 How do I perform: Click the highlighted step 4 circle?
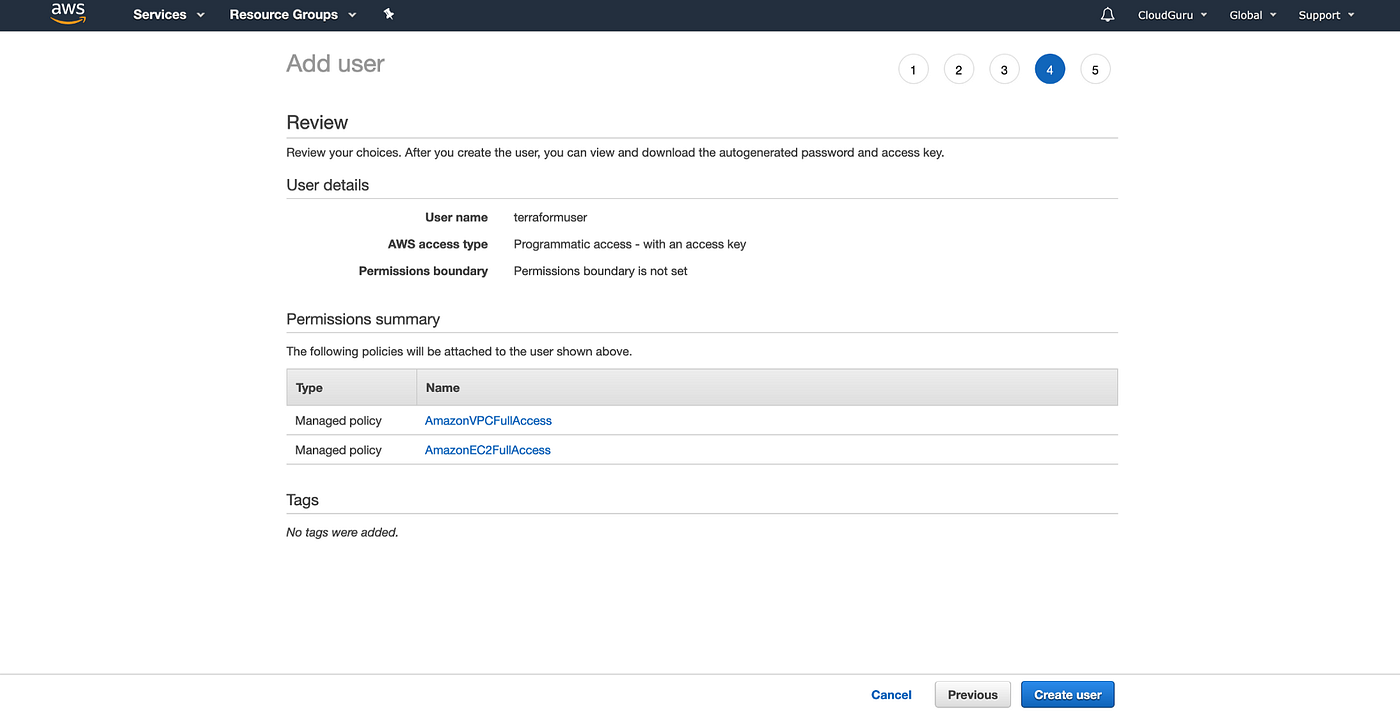click(x=1050, y=69)
